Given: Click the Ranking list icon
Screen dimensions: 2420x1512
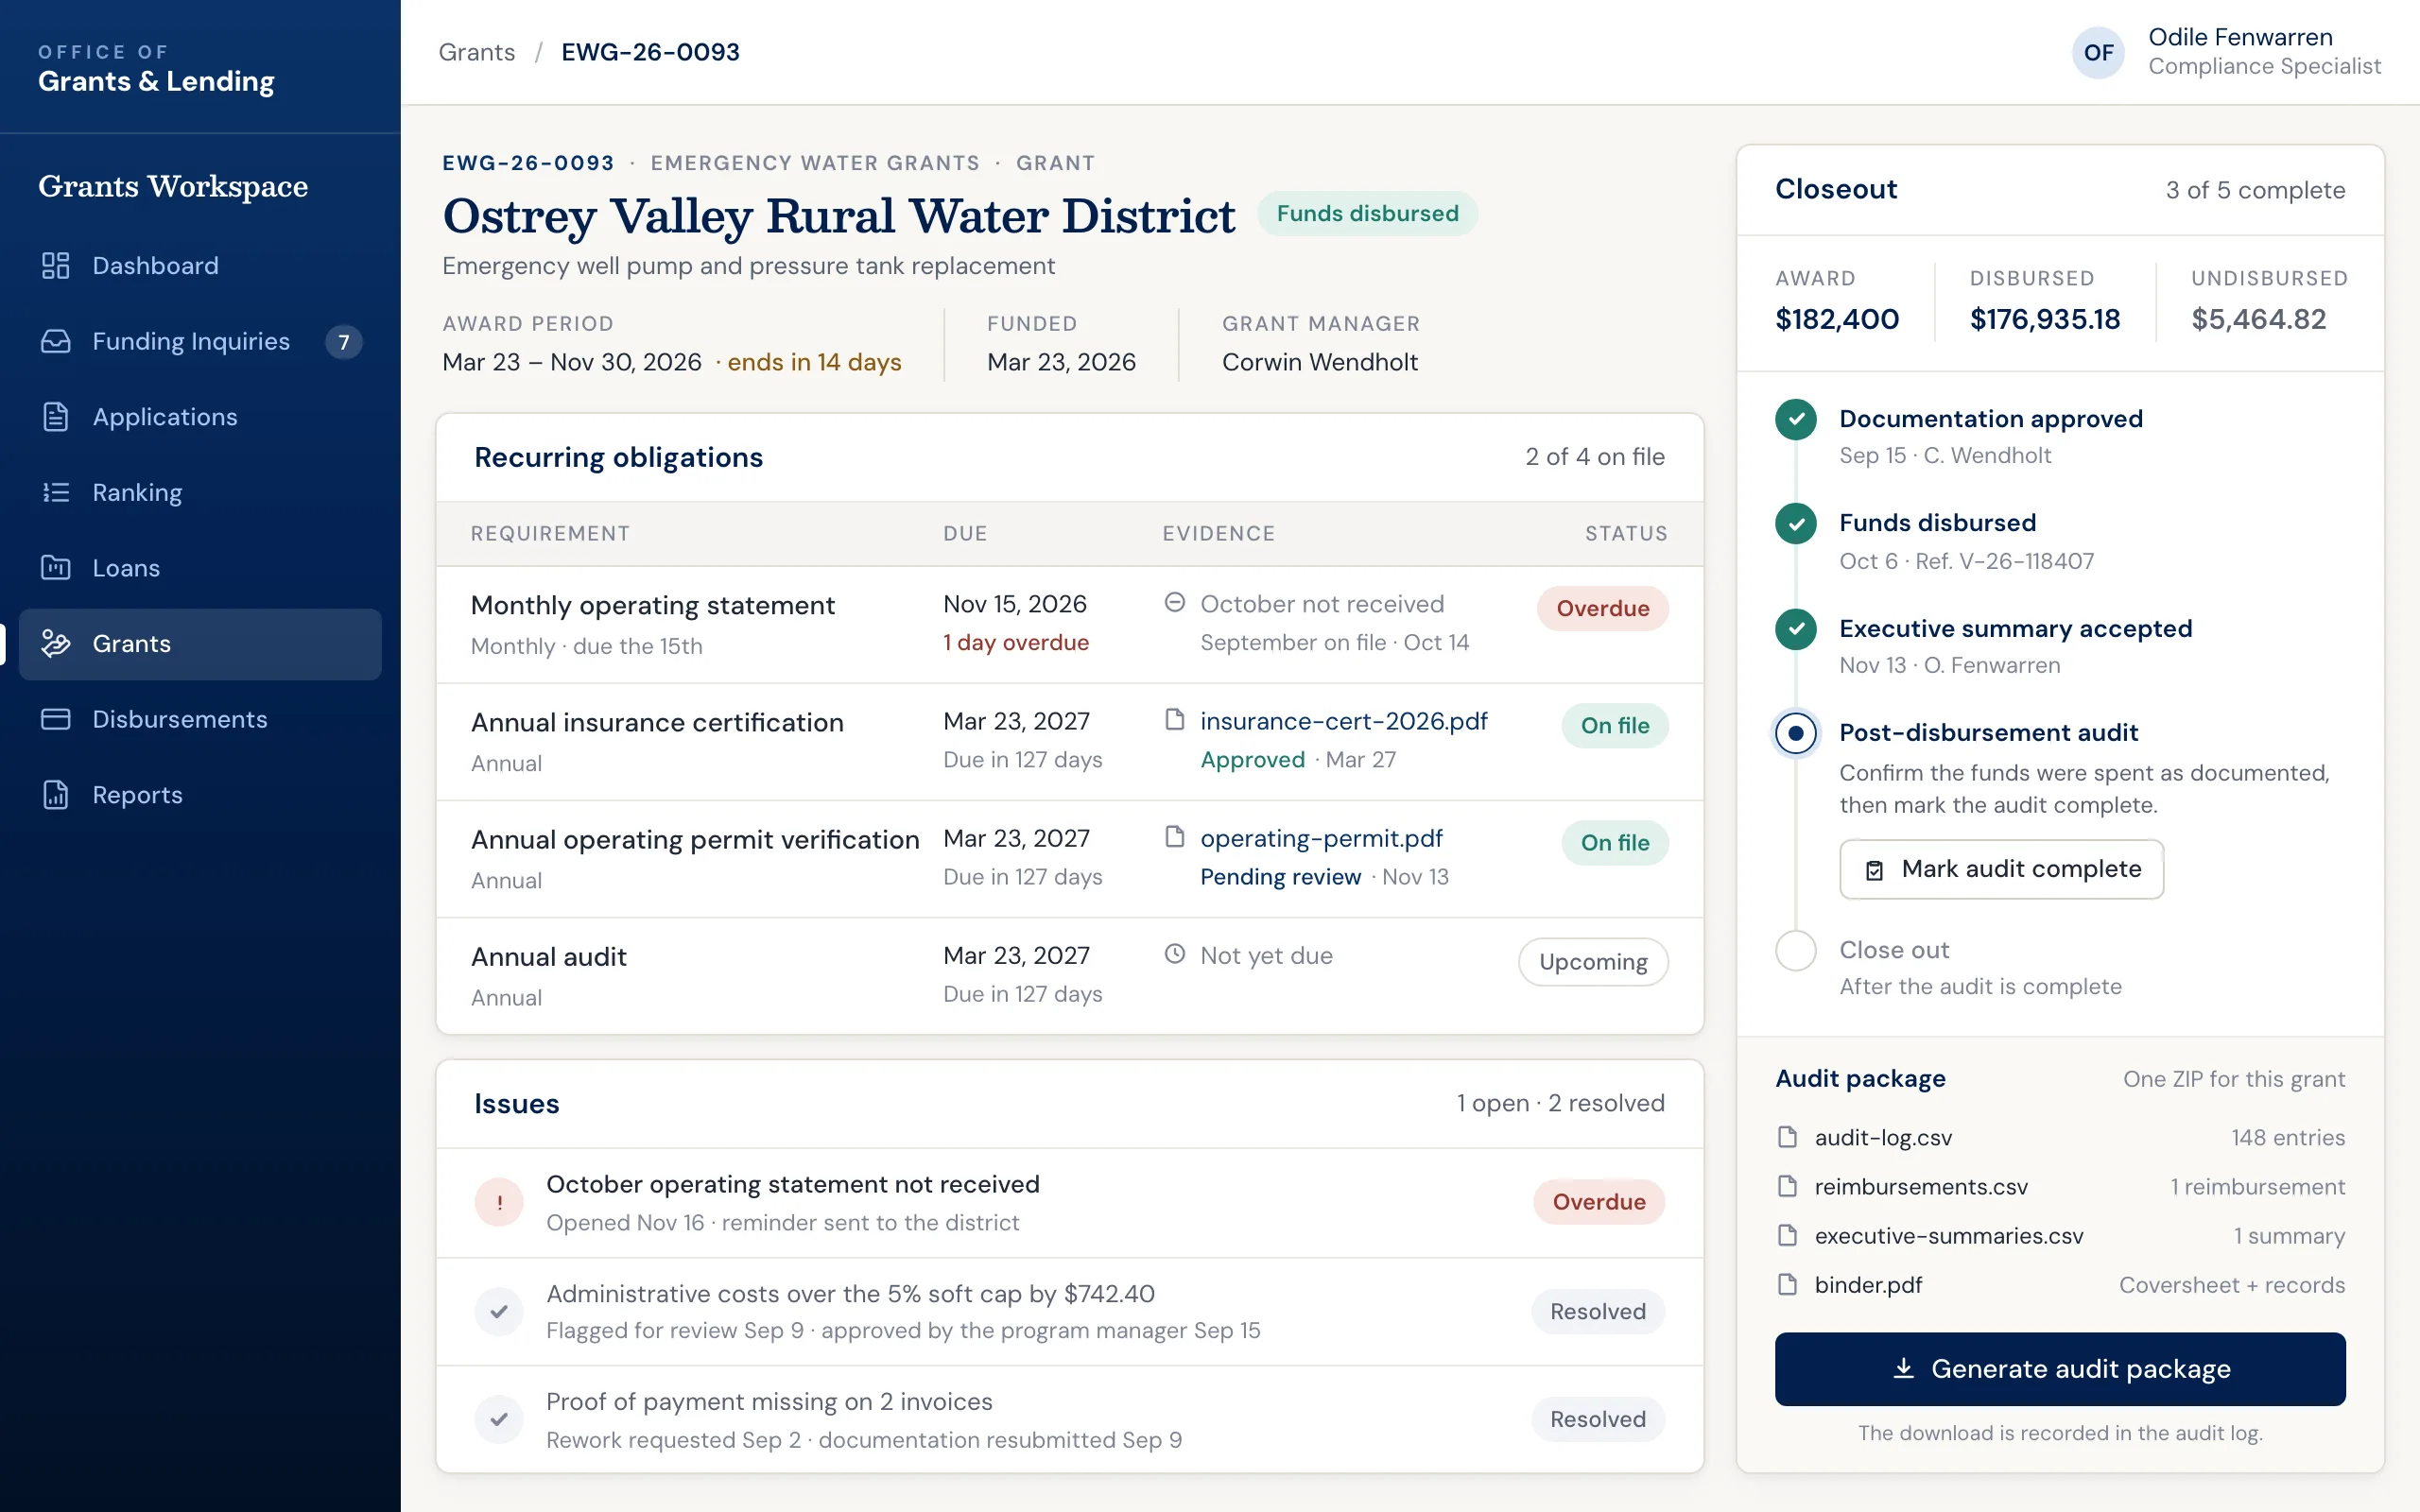Looking at the screenshot, I should point(56,492).
